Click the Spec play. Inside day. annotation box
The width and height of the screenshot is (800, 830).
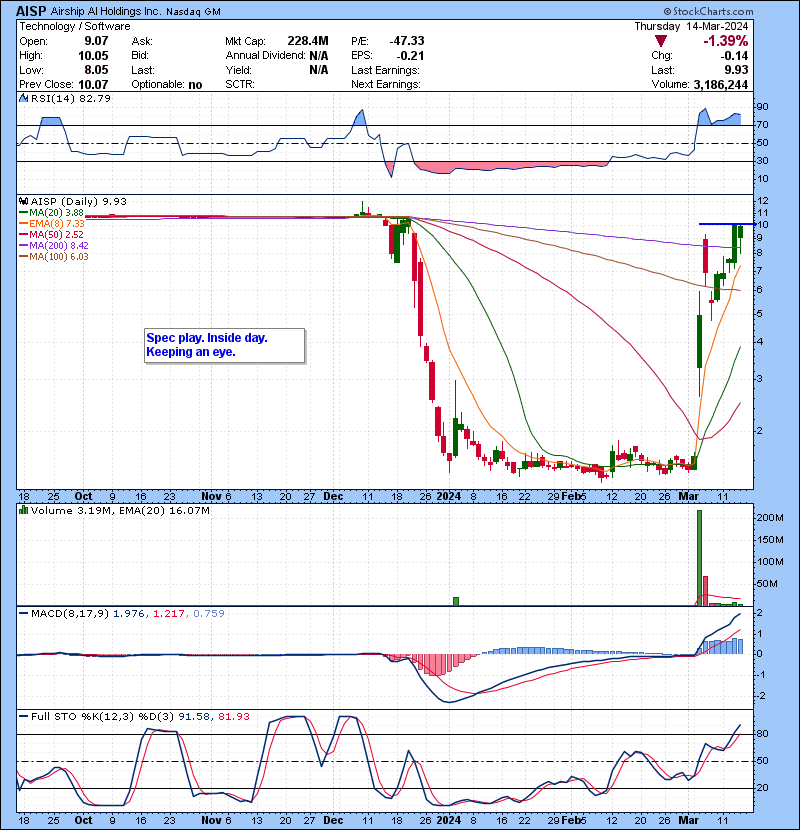[x=224, y=345]
